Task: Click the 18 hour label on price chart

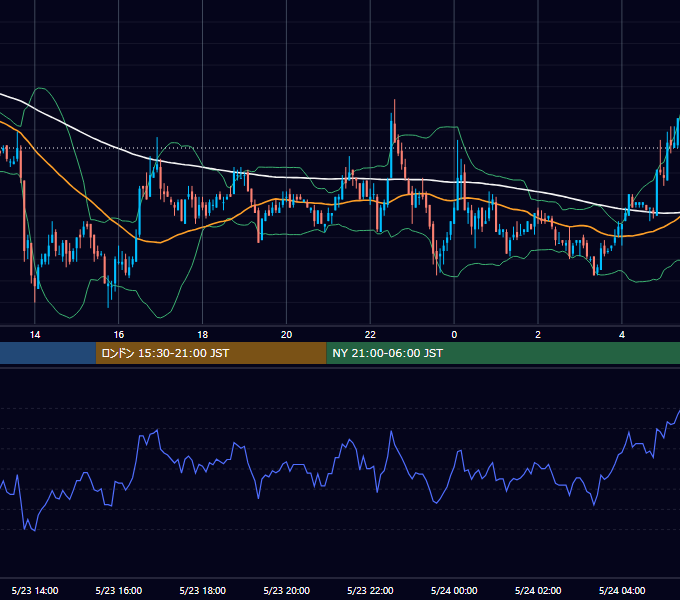Action: tap(203, 335)
